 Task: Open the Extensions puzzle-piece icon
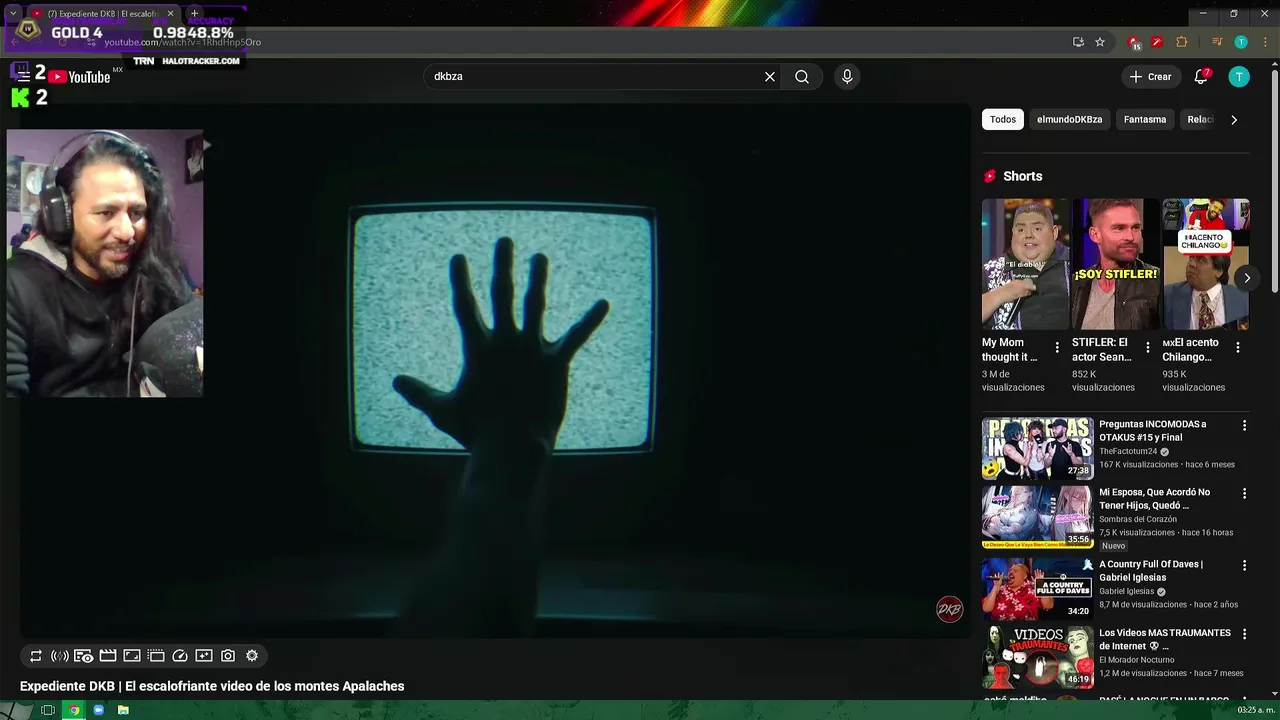1182,42
